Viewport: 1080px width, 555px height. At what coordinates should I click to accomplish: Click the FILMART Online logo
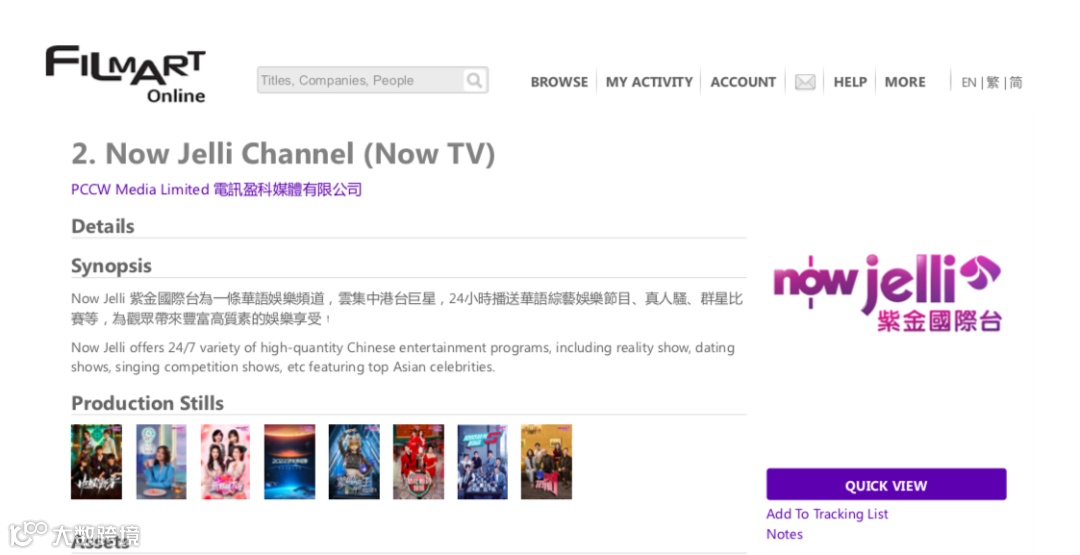pyautogui.click(x=125, y=74)
